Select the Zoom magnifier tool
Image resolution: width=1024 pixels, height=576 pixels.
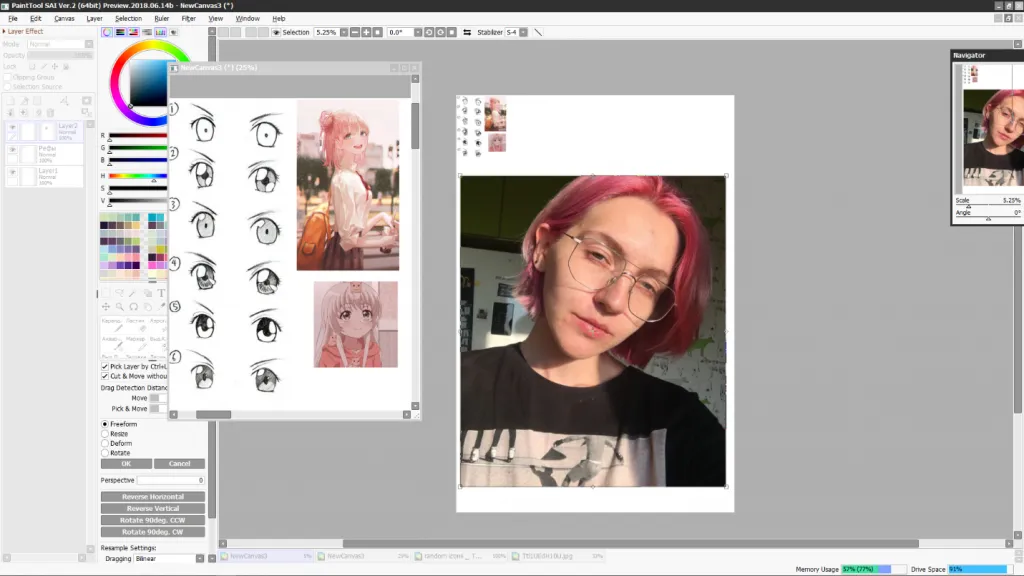pos(120,306)
